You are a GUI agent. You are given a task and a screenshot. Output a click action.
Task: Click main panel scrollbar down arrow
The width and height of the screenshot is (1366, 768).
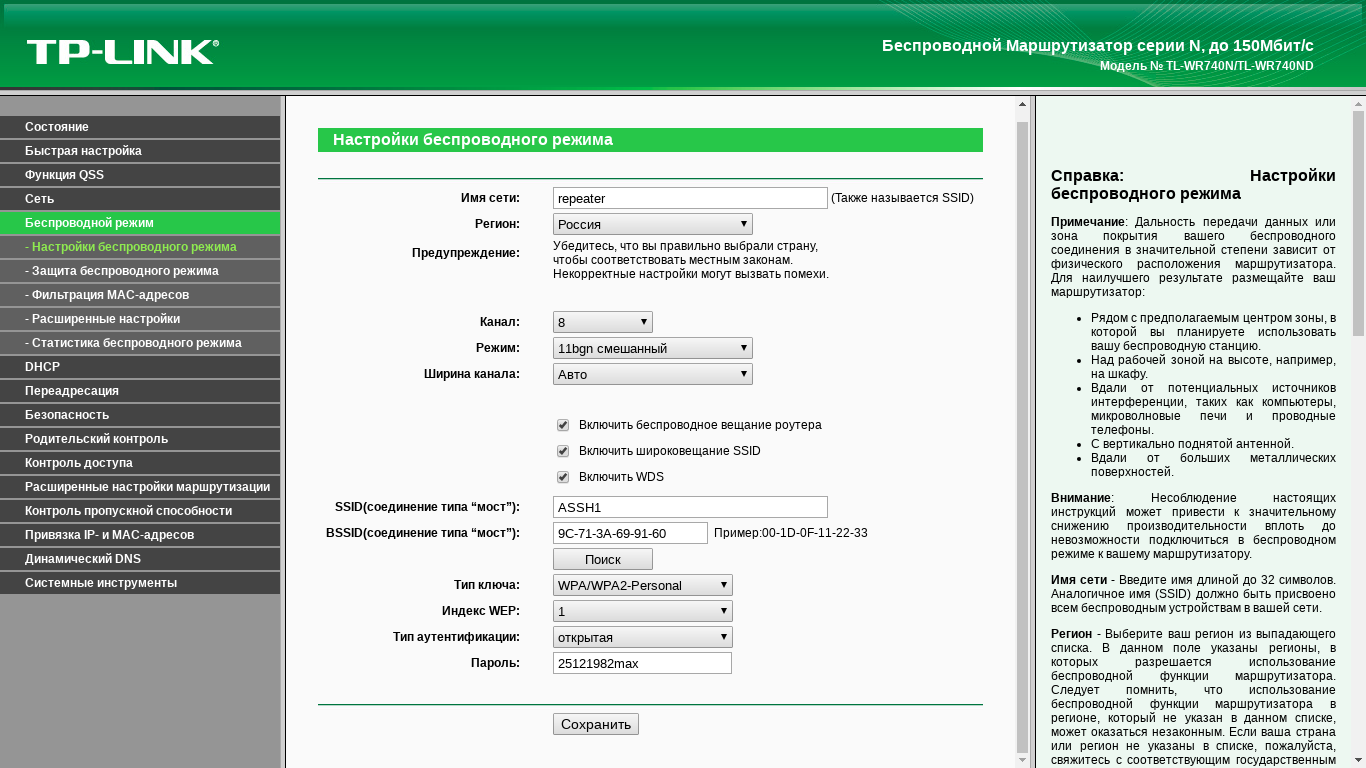[1022, 760]
